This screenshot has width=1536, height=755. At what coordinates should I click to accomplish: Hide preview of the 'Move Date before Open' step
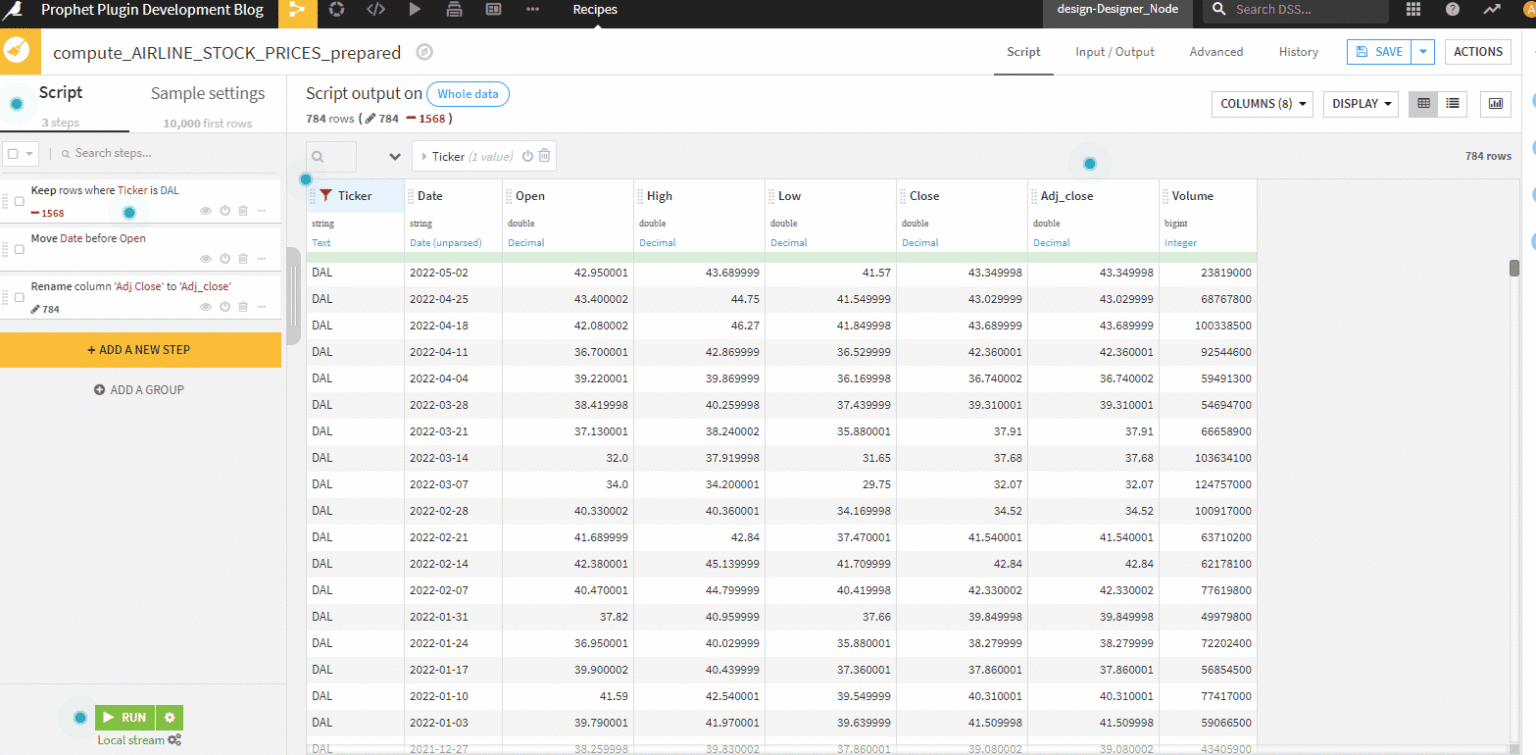(x=205, y=257)
